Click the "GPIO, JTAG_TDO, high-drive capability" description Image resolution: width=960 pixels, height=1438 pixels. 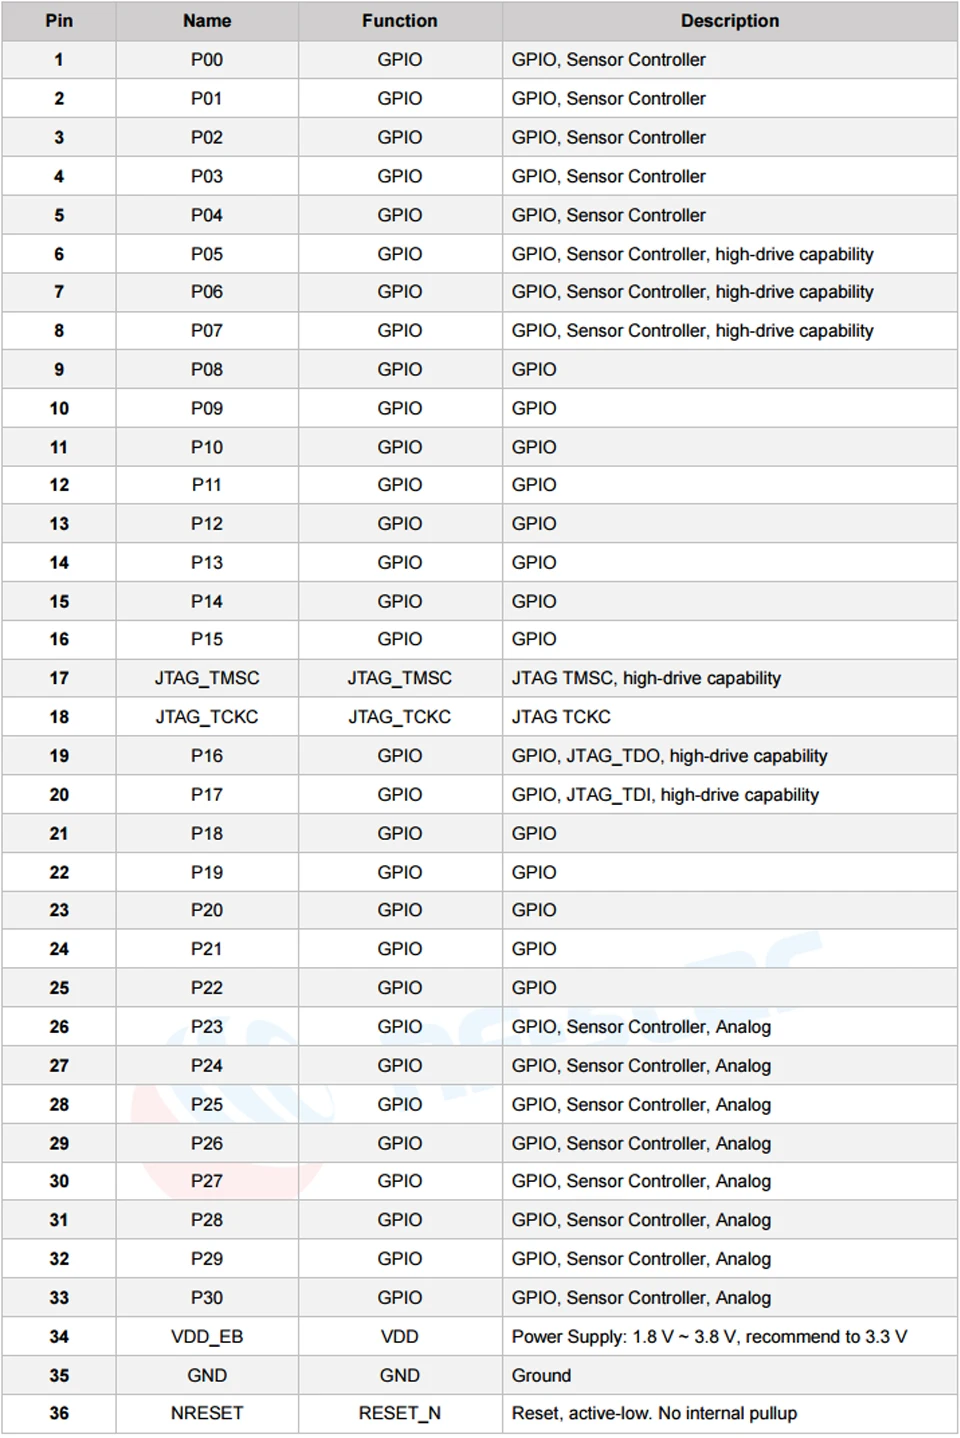point(669,756)
